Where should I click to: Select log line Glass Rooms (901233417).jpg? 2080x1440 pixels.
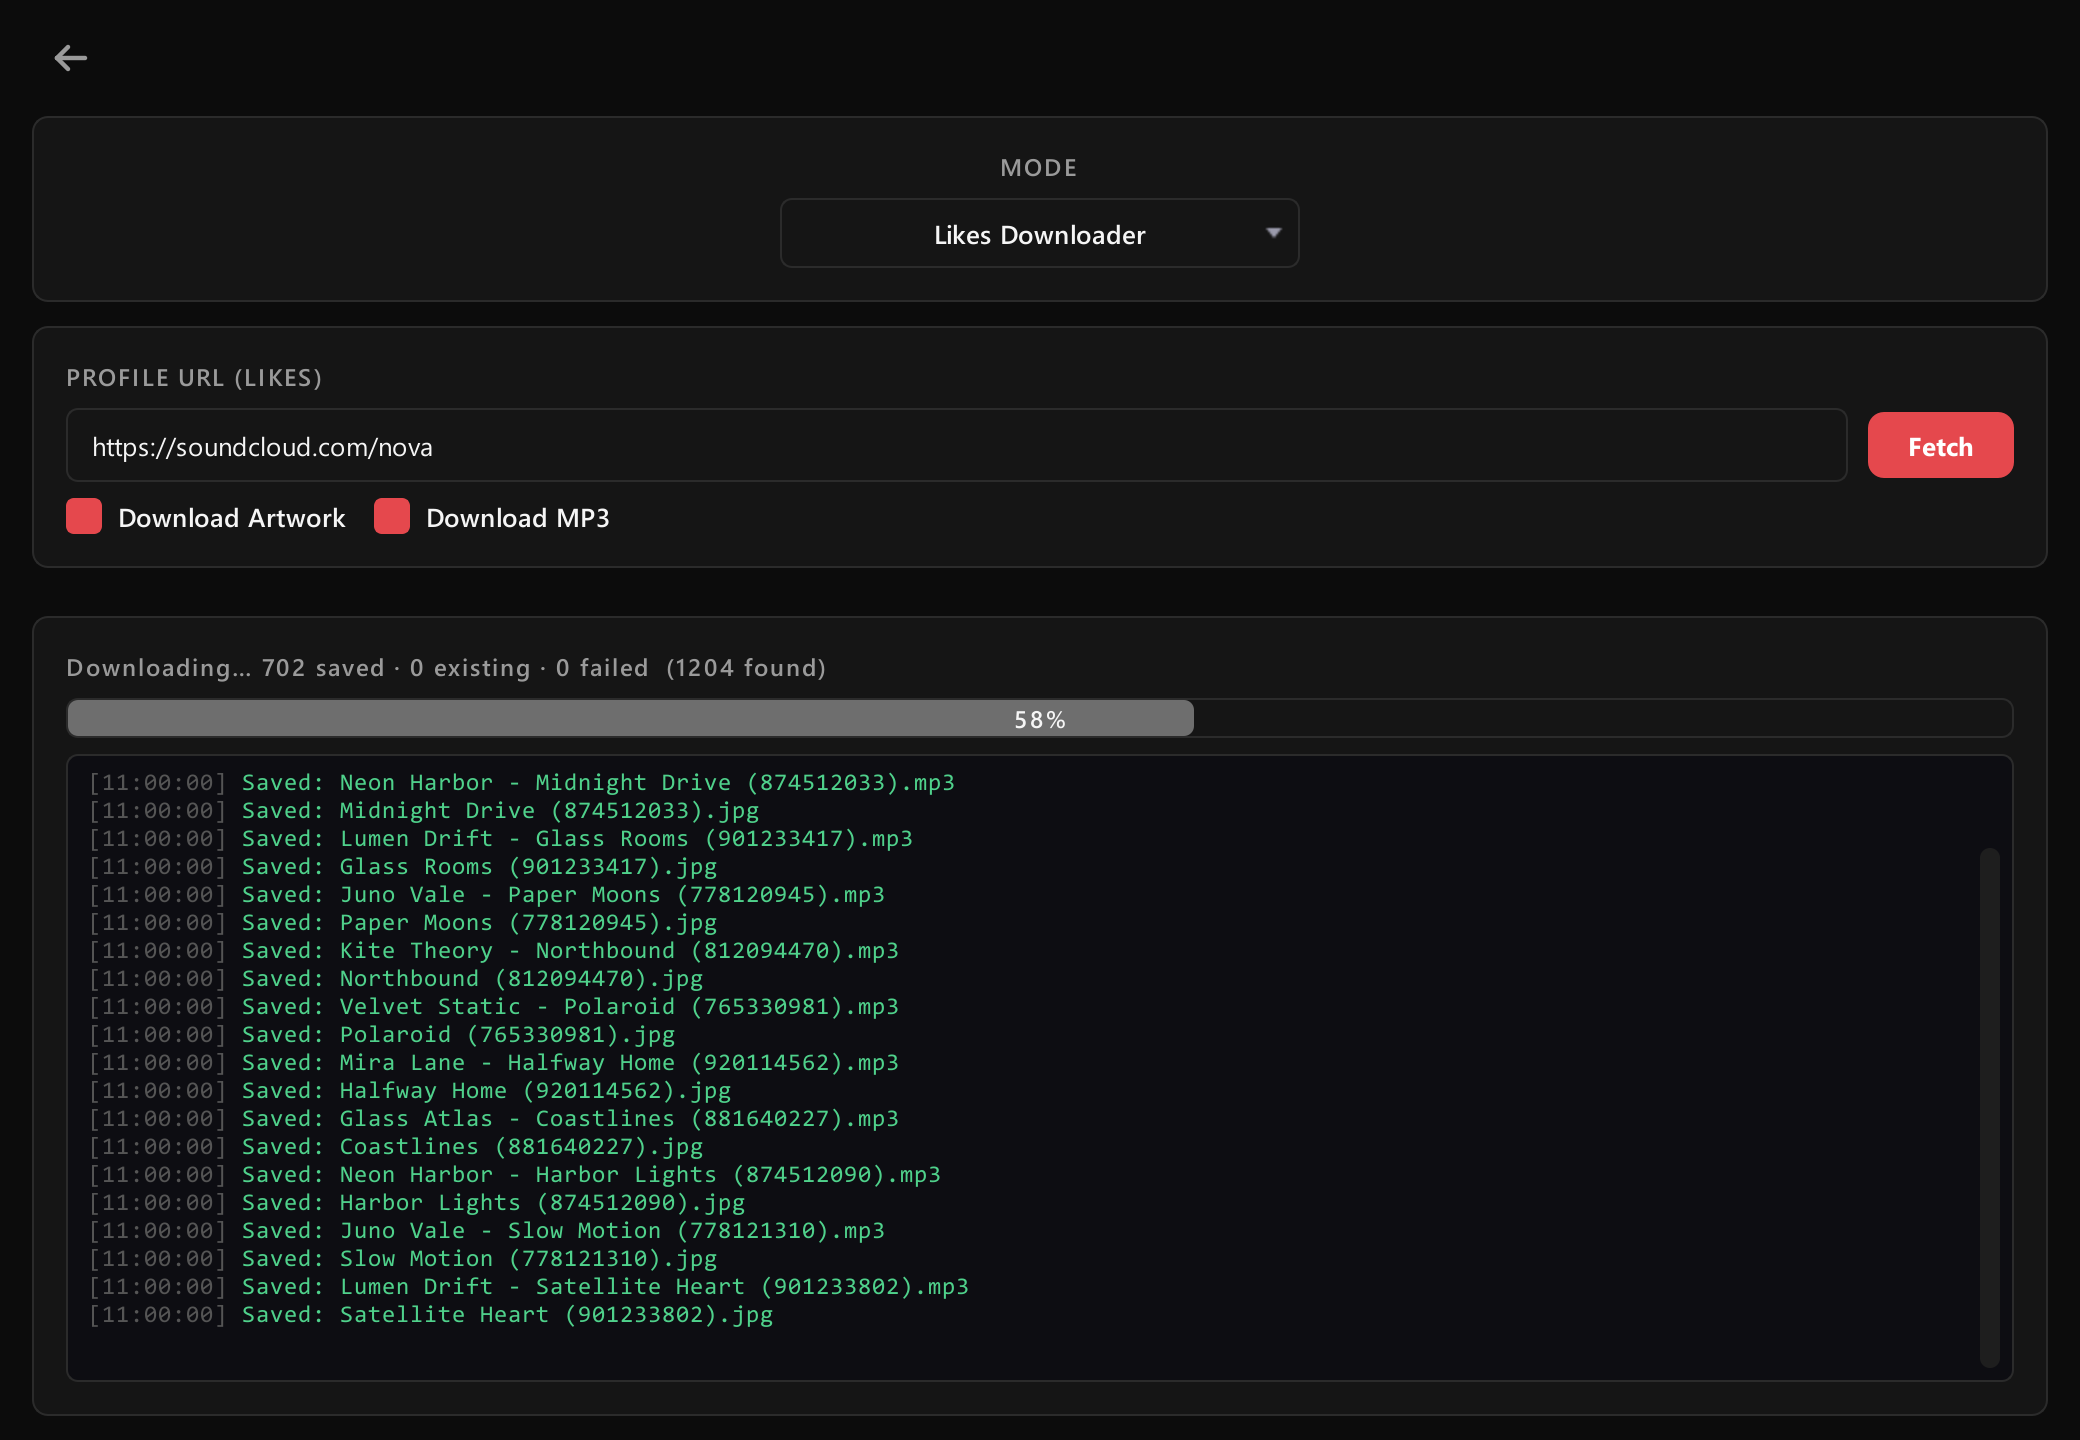pyautogui.click(x=403, y=867)
